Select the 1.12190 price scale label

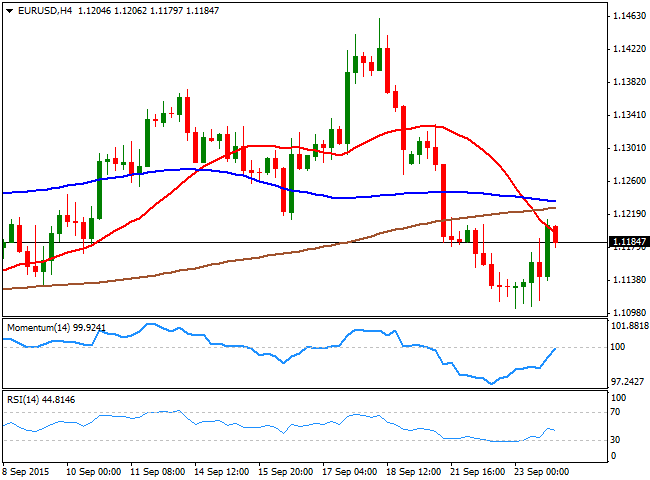(629, 214)
